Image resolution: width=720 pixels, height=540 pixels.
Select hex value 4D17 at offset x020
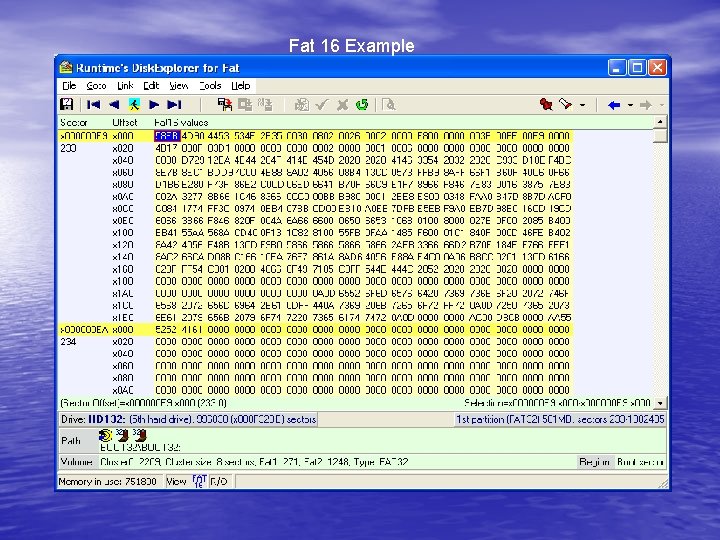pos(167,148)
